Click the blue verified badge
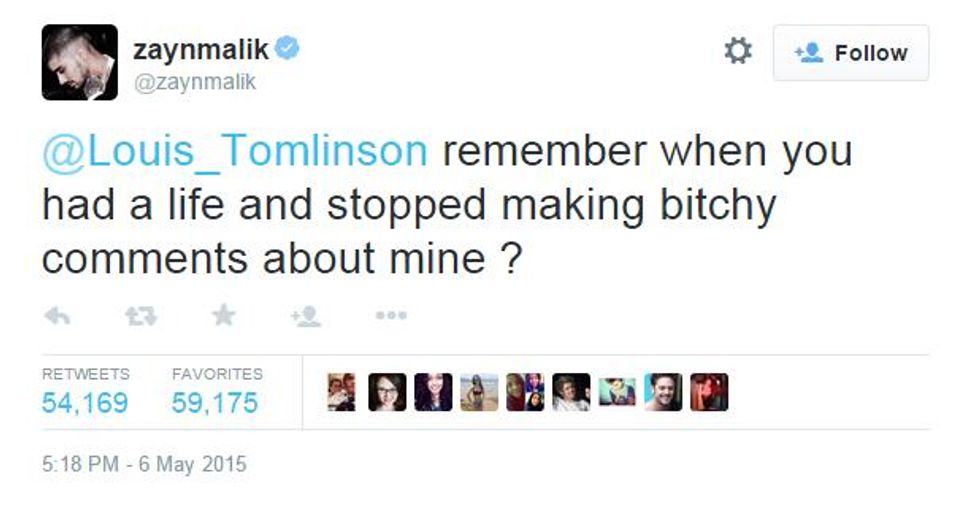The width and height of the screenshot is (980, 520). pyautogui.click(x=289, y=49)
